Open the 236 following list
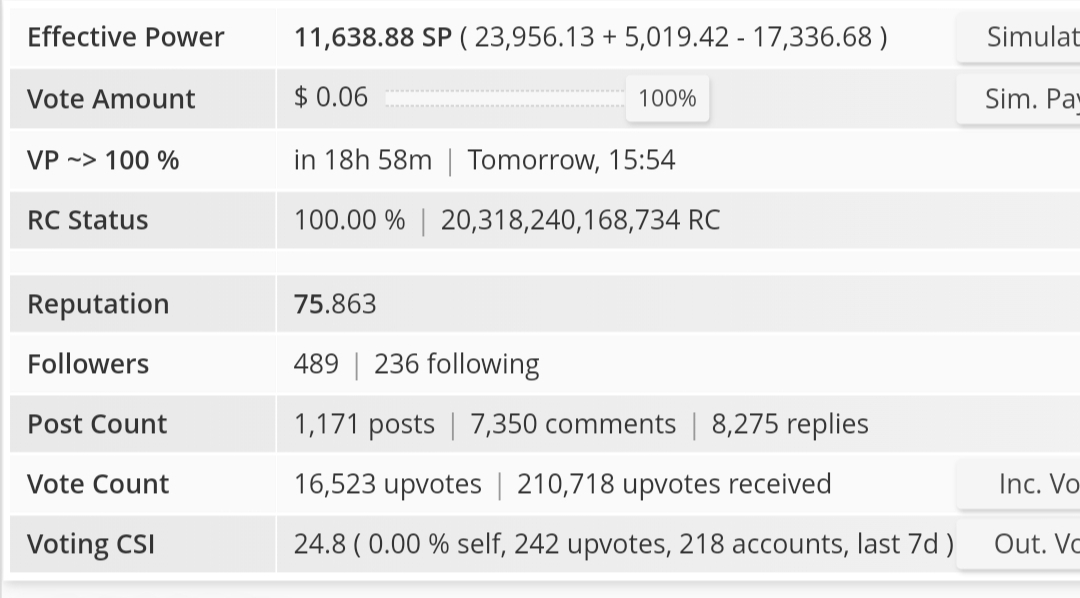The height and width of the screenshot is (598, 1080). coord(457,364)
